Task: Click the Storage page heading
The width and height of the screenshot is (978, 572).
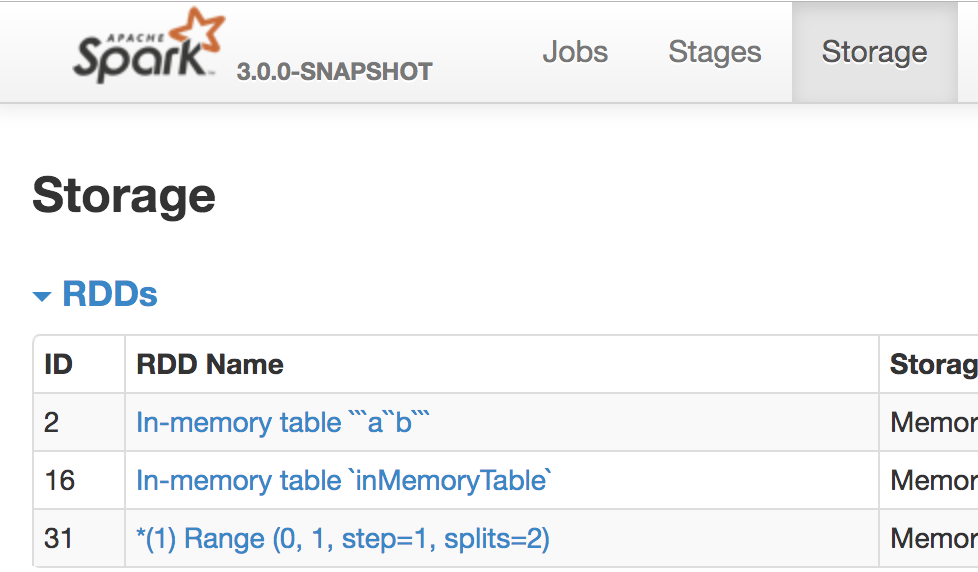Action: click(124, 195)
